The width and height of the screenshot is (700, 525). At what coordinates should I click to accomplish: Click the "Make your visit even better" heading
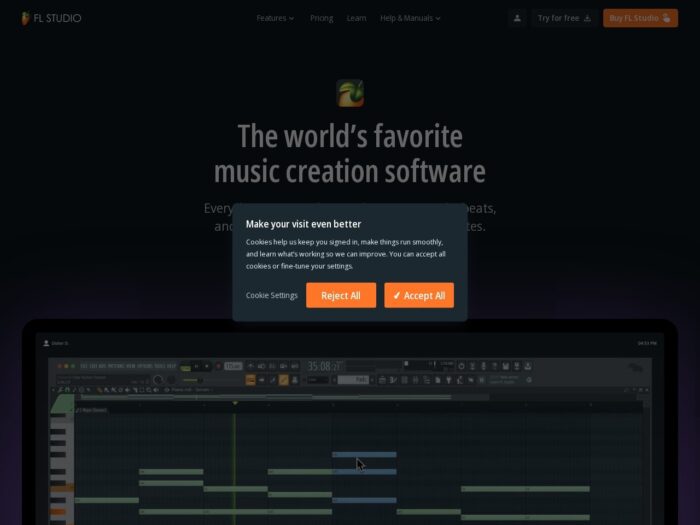tap(303, 224)
